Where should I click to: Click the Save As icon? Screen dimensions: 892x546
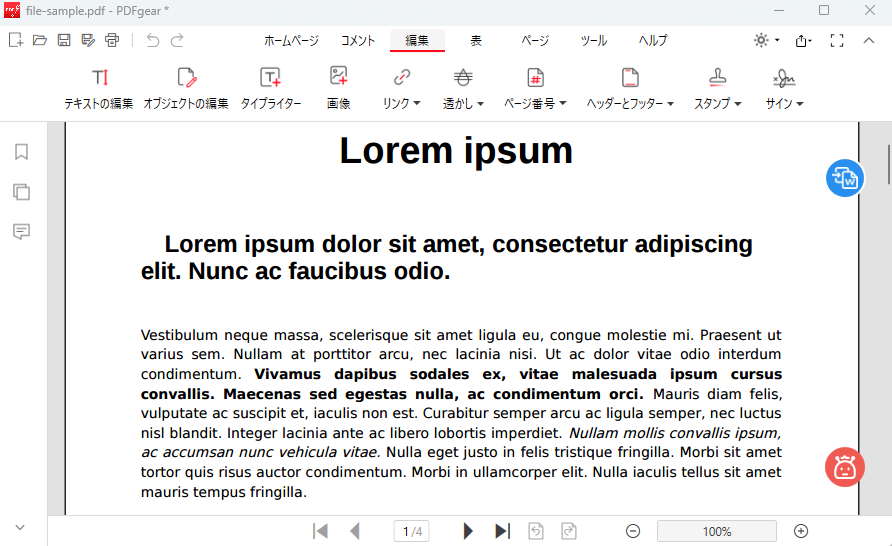[x=88, y=40]
